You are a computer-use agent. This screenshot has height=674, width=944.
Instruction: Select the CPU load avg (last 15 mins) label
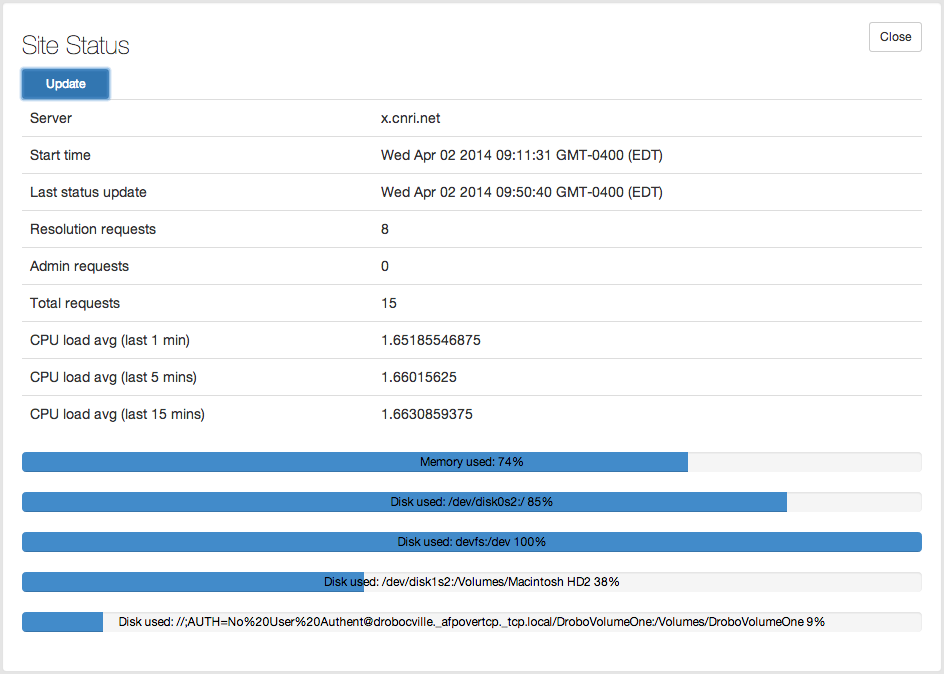[117, 414]
